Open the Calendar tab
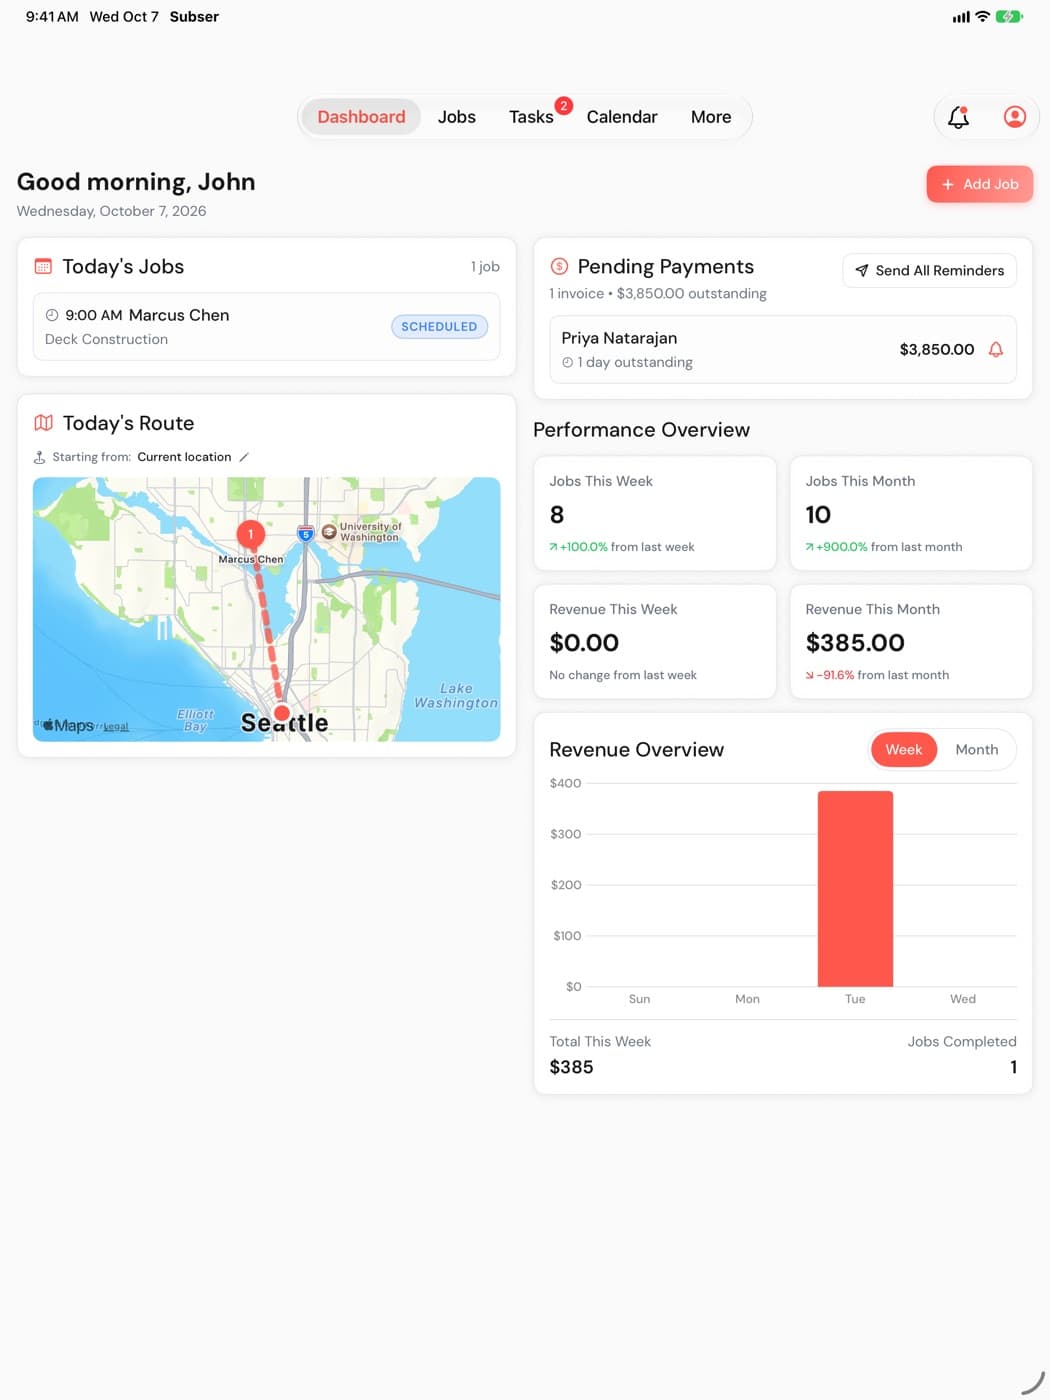 (622, 117)
